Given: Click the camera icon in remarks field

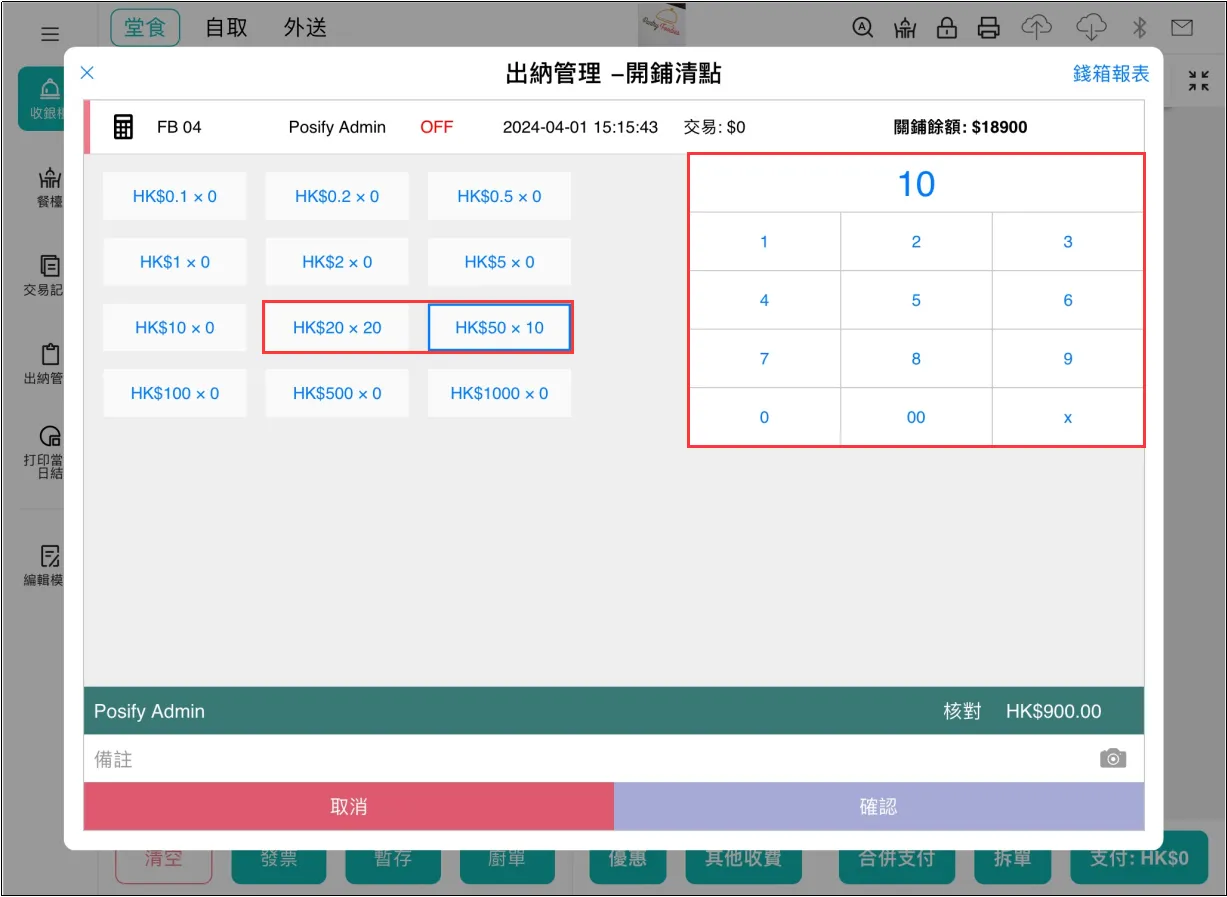Looking at the screenshot, I should point(1112,759).
